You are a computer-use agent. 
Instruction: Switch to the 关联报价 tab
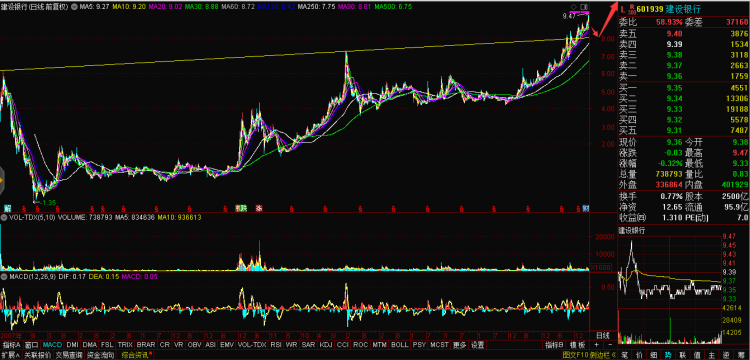37,355
